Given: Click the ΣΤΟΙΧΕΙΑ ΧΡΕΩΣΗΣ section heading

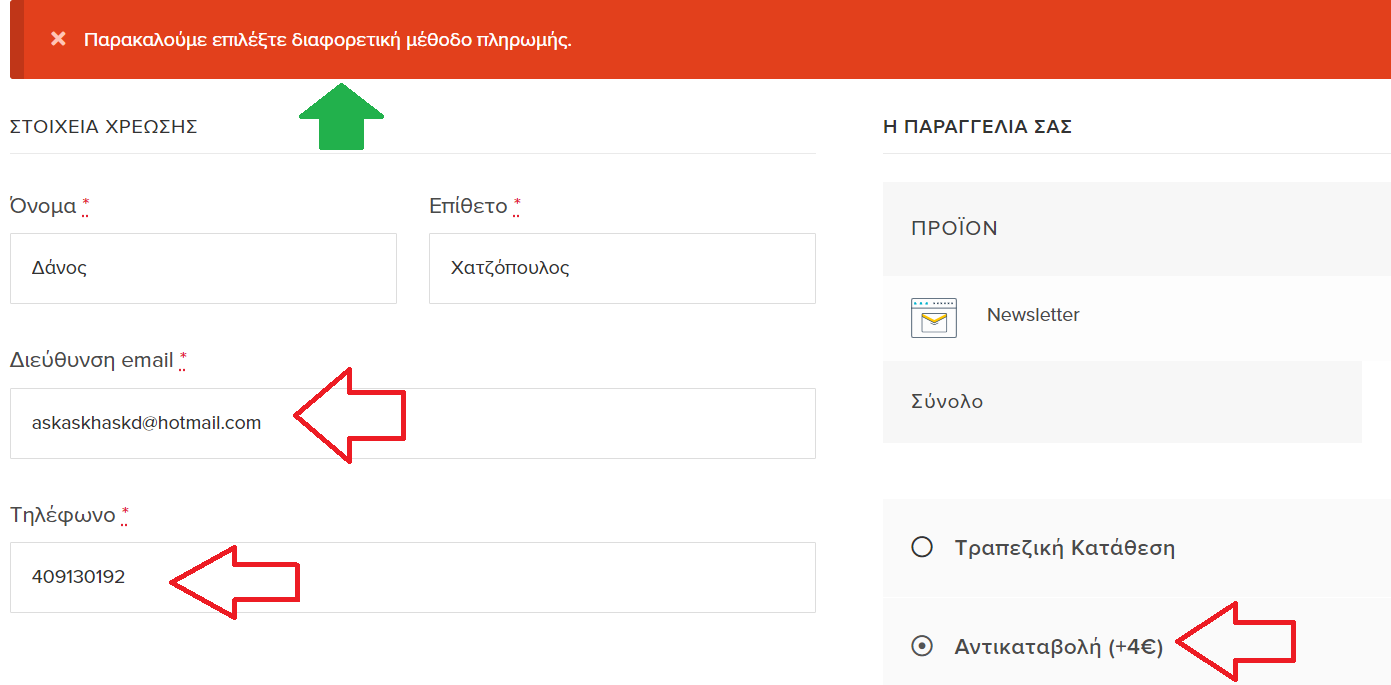Looking at the screenshot, I should pyautogui.click(x=104, y=127).
